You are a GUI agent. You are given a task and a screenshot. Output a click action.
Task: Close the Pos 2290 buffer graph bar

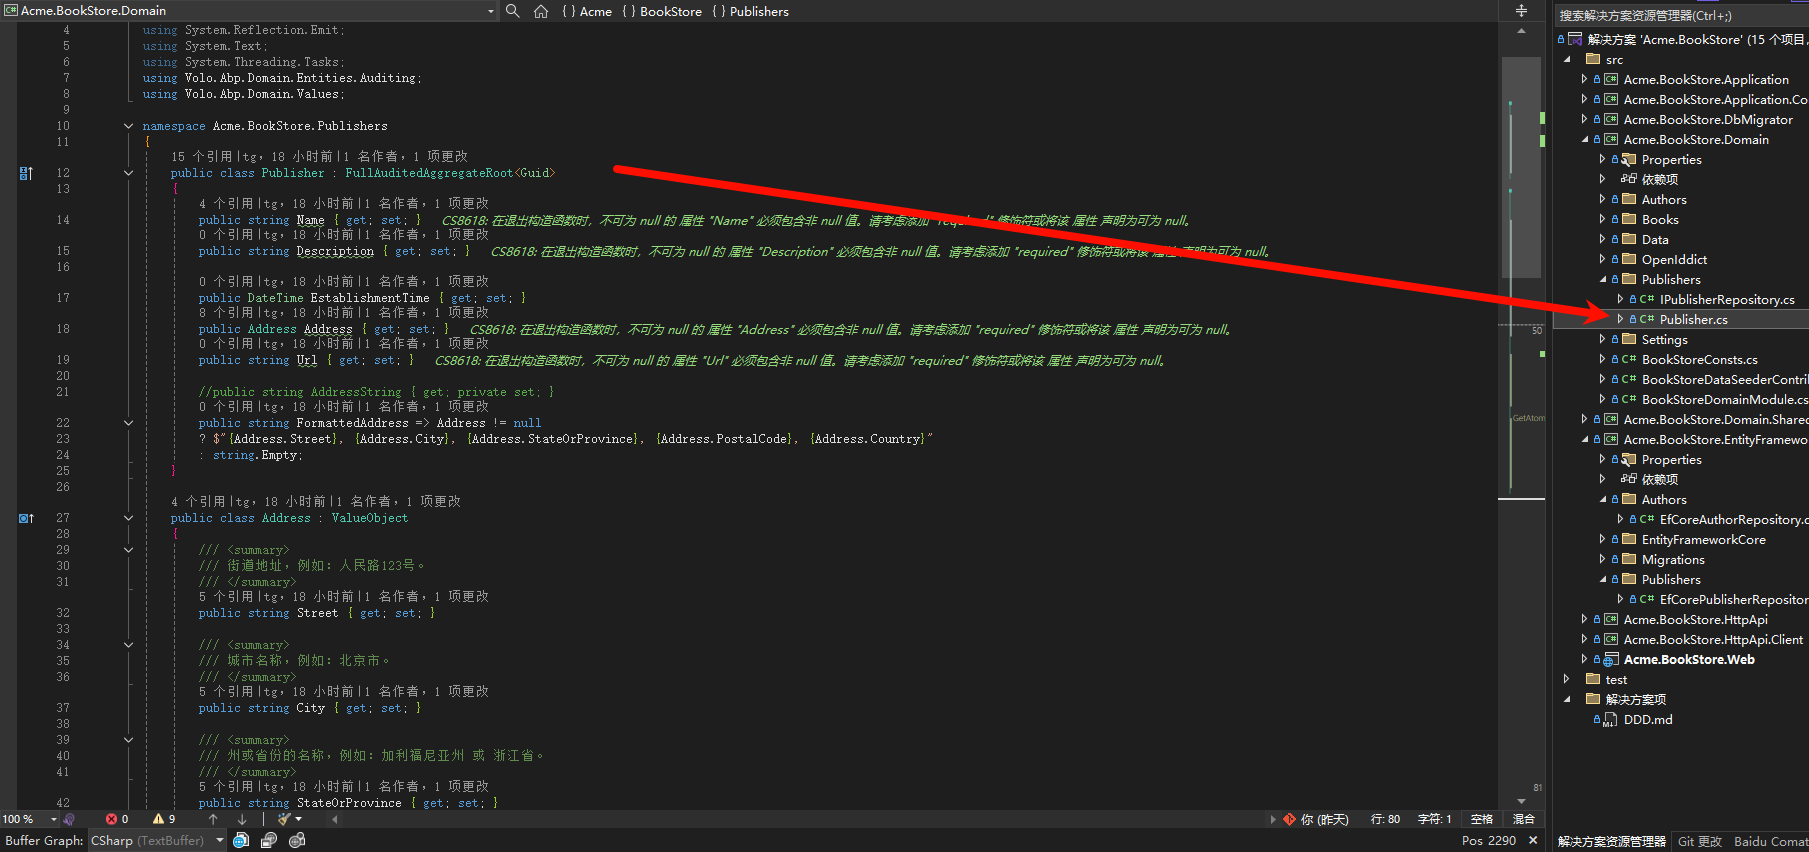click(x=1533, y=841)
